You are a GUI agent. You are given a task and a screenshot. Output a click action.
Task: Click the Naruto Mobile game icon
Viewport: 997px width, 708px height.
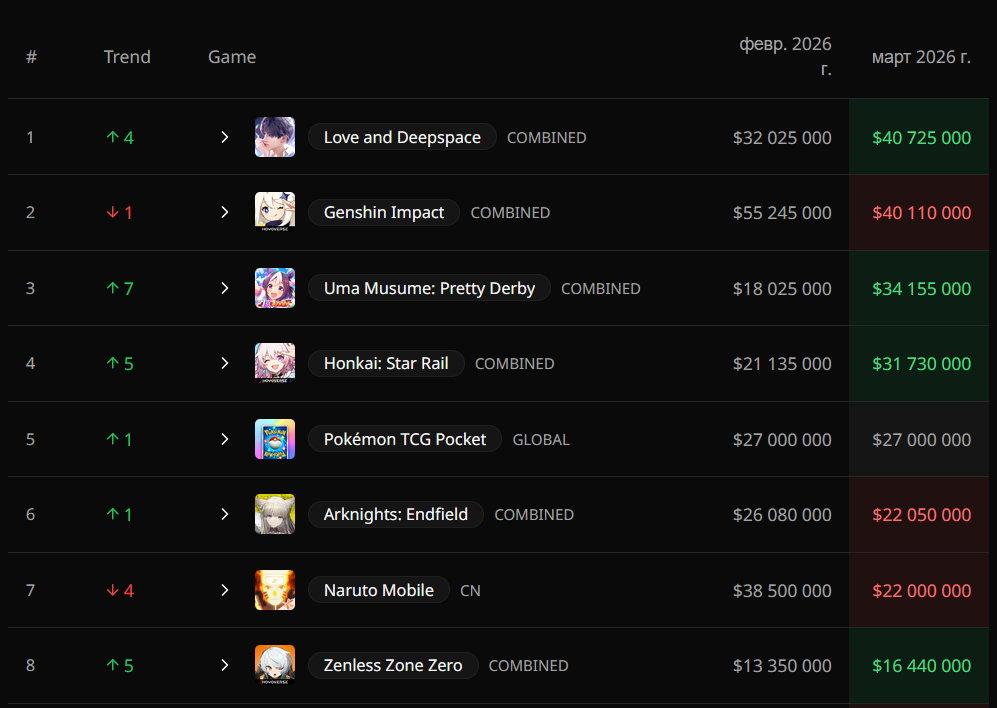(x=275, y=590)
